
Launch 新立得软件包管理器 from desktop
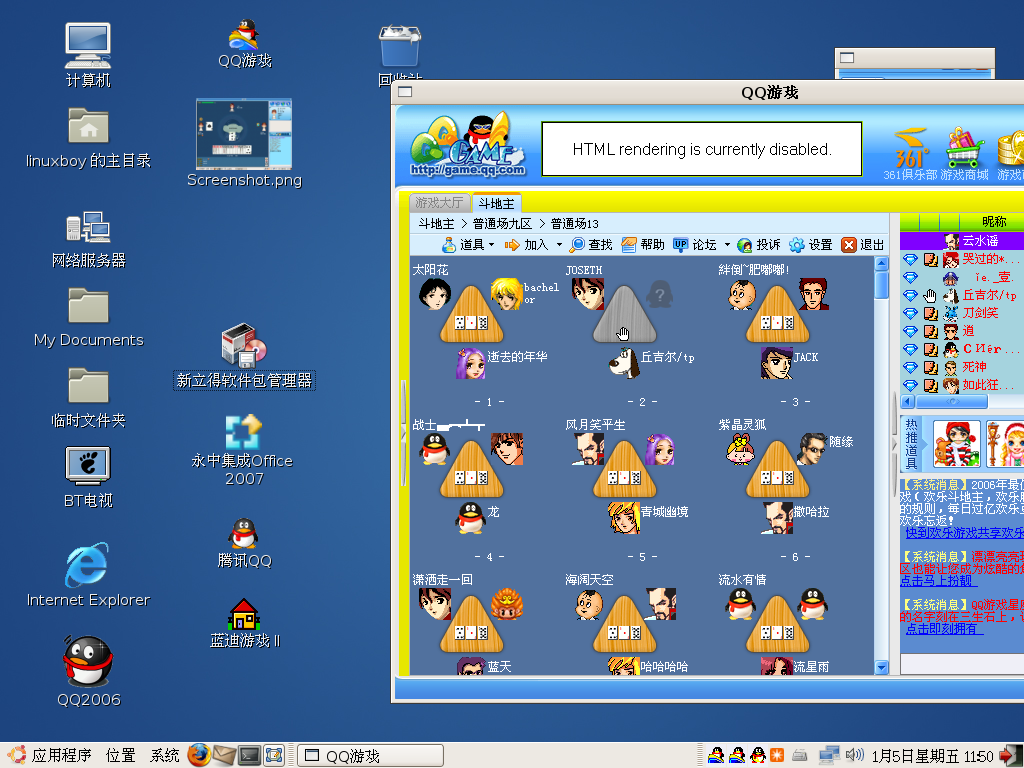[244, 356]
